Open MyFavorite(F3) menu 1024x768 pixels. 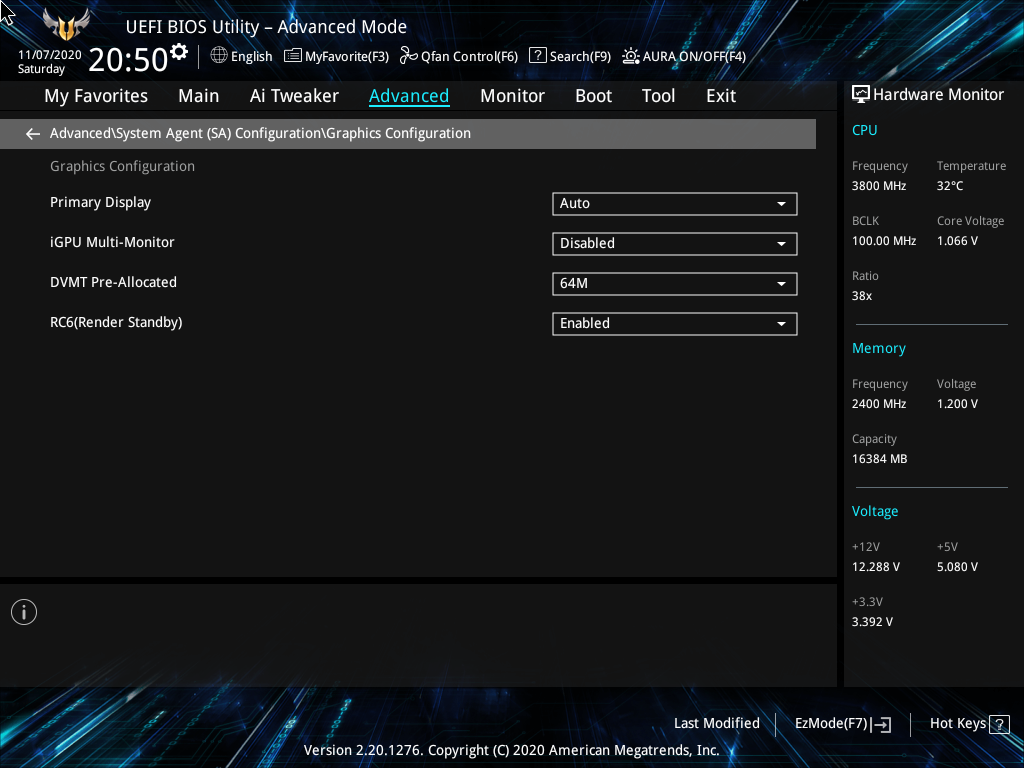(x=347, y=56)
